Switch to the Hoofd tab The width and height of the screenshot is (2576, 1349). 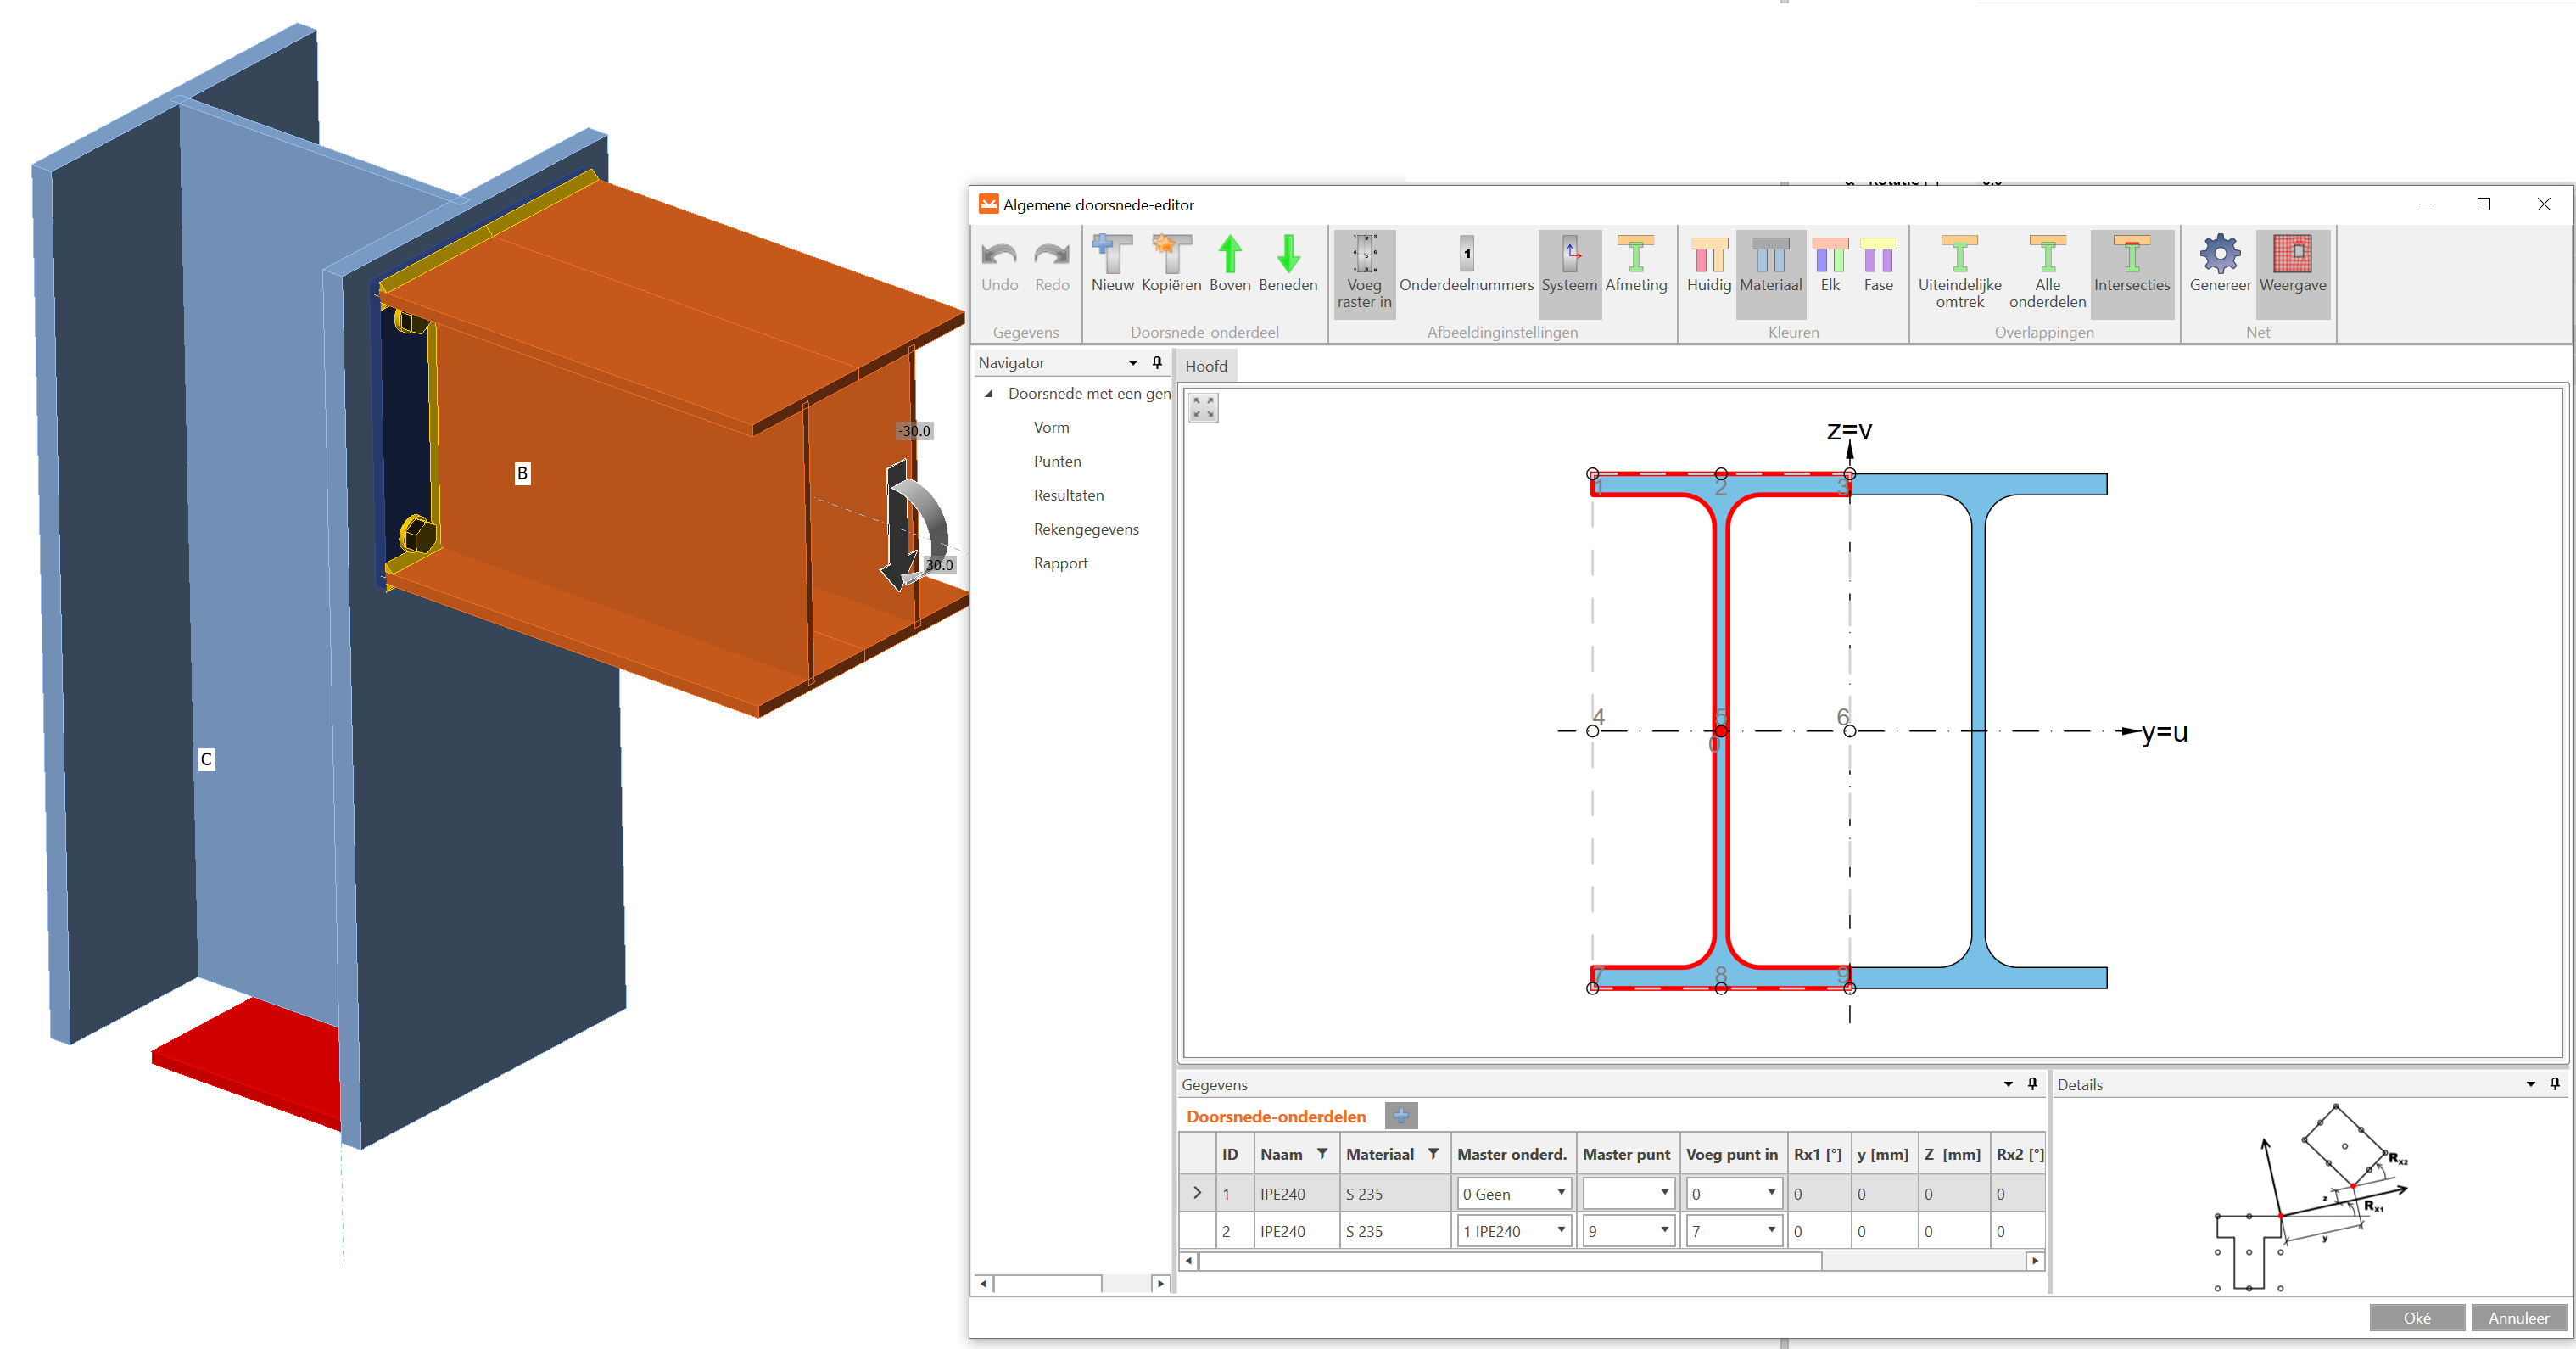1206,365
